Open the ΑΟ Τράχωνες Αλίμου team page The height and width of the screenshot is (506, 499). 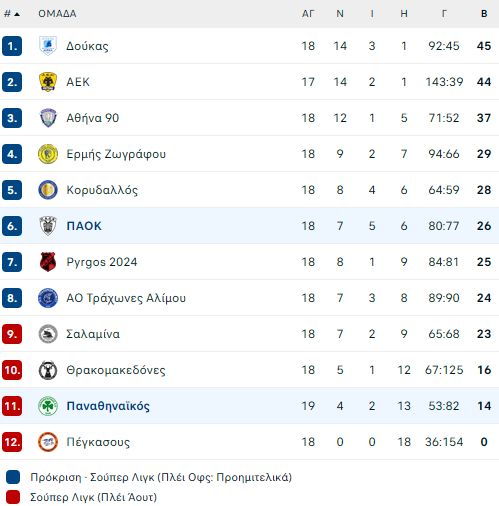126,298
